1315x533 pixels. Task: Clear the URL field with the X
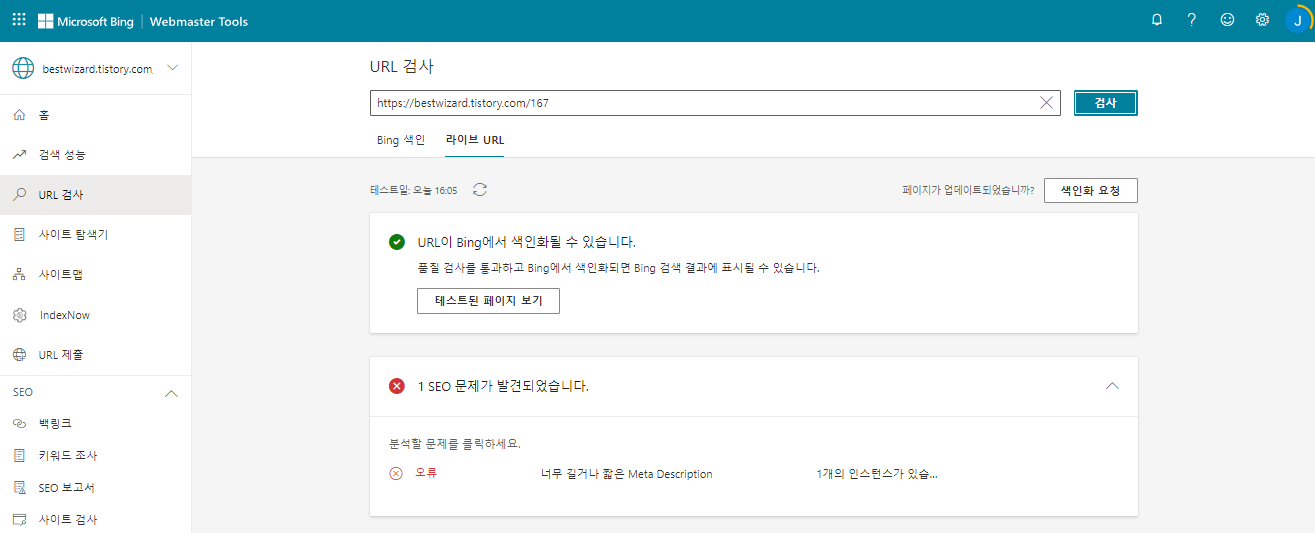(x=1047, y=103)
